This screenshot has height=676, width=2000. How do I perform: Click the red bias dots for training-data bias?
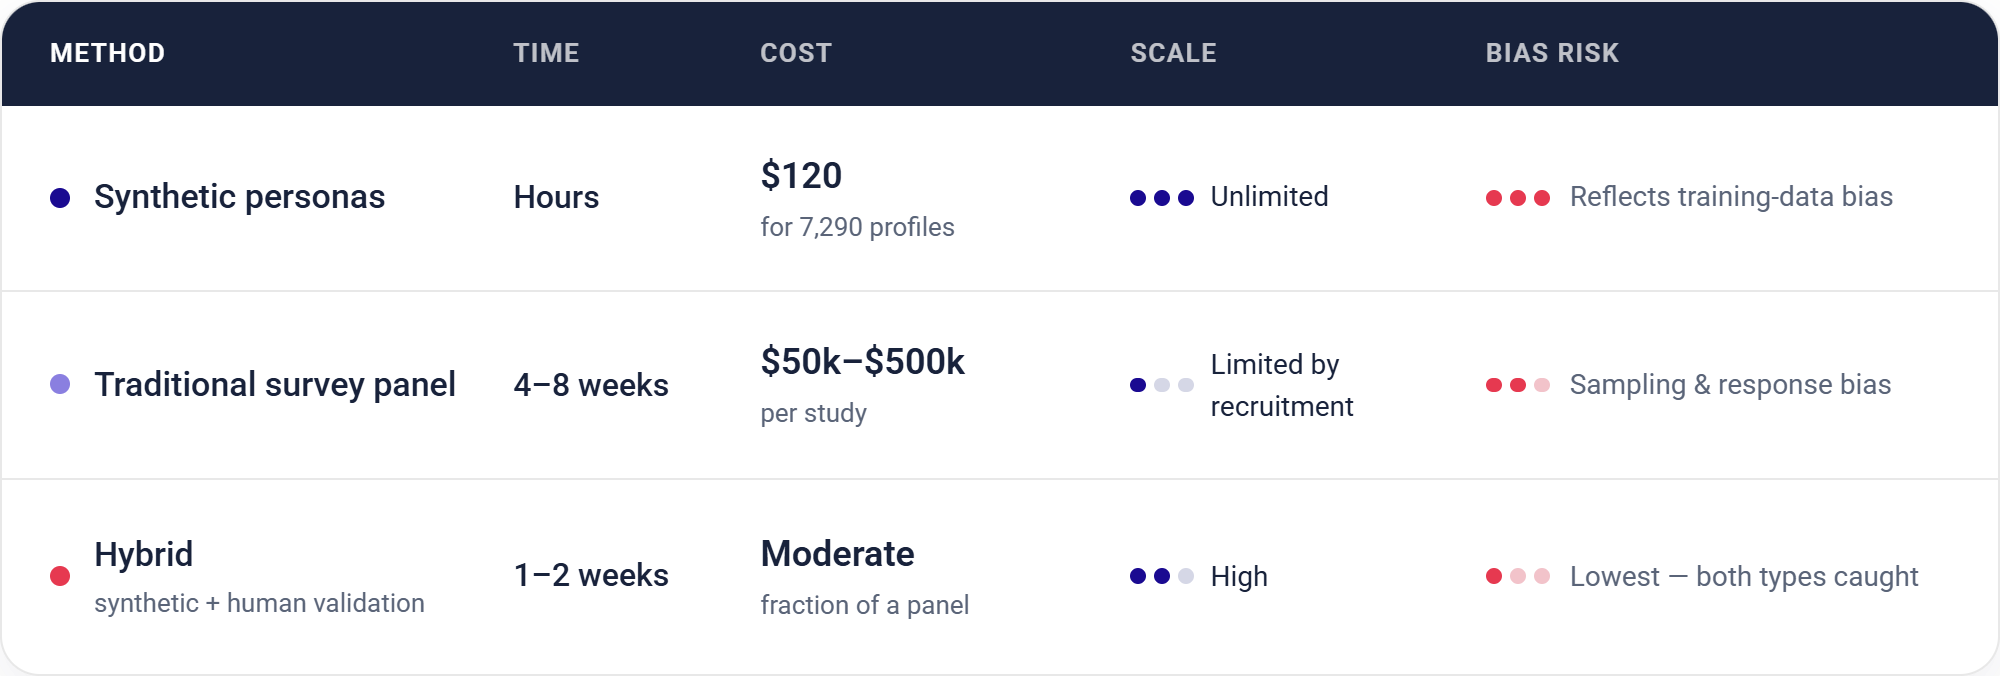(x=1518, y=198)
